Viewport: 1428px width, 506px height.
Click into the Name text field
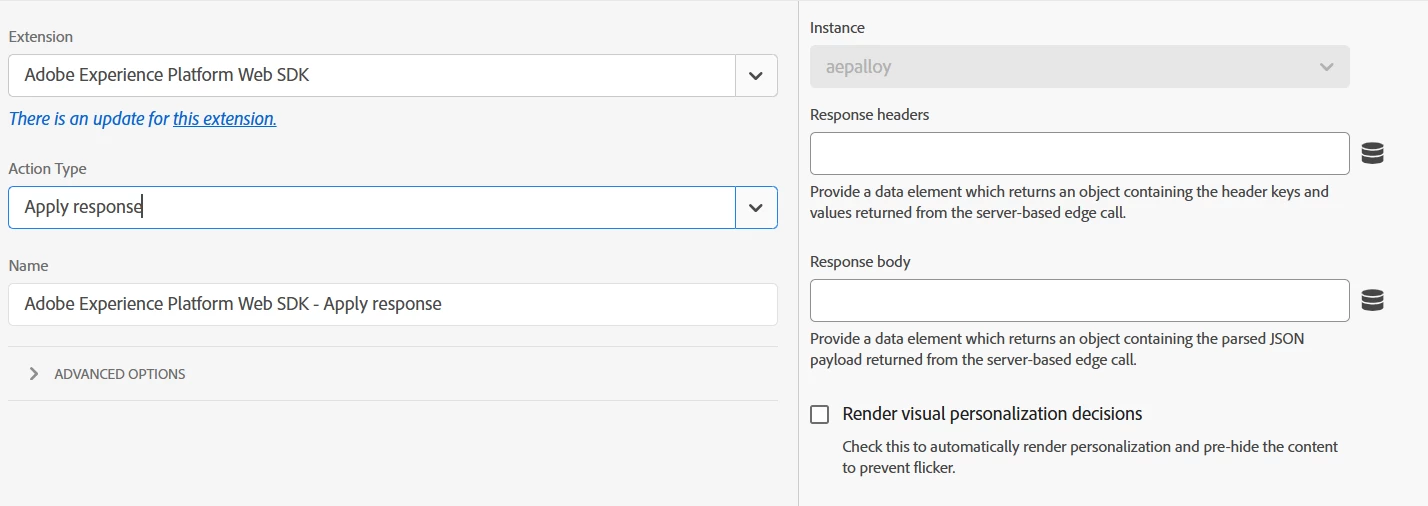tap(392, 304)
